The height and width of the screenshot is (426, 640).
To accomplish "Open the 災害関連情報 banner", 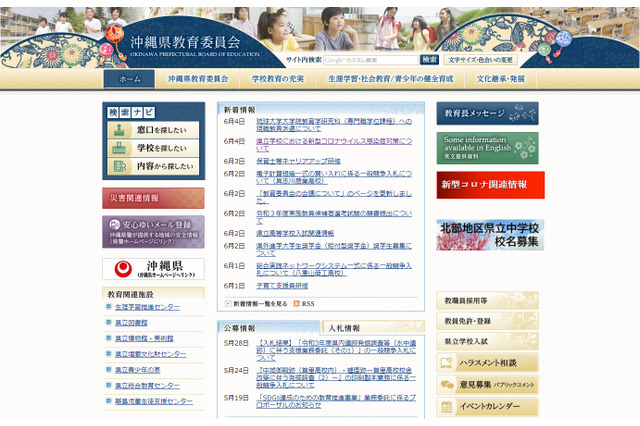I will coord(153,198).
